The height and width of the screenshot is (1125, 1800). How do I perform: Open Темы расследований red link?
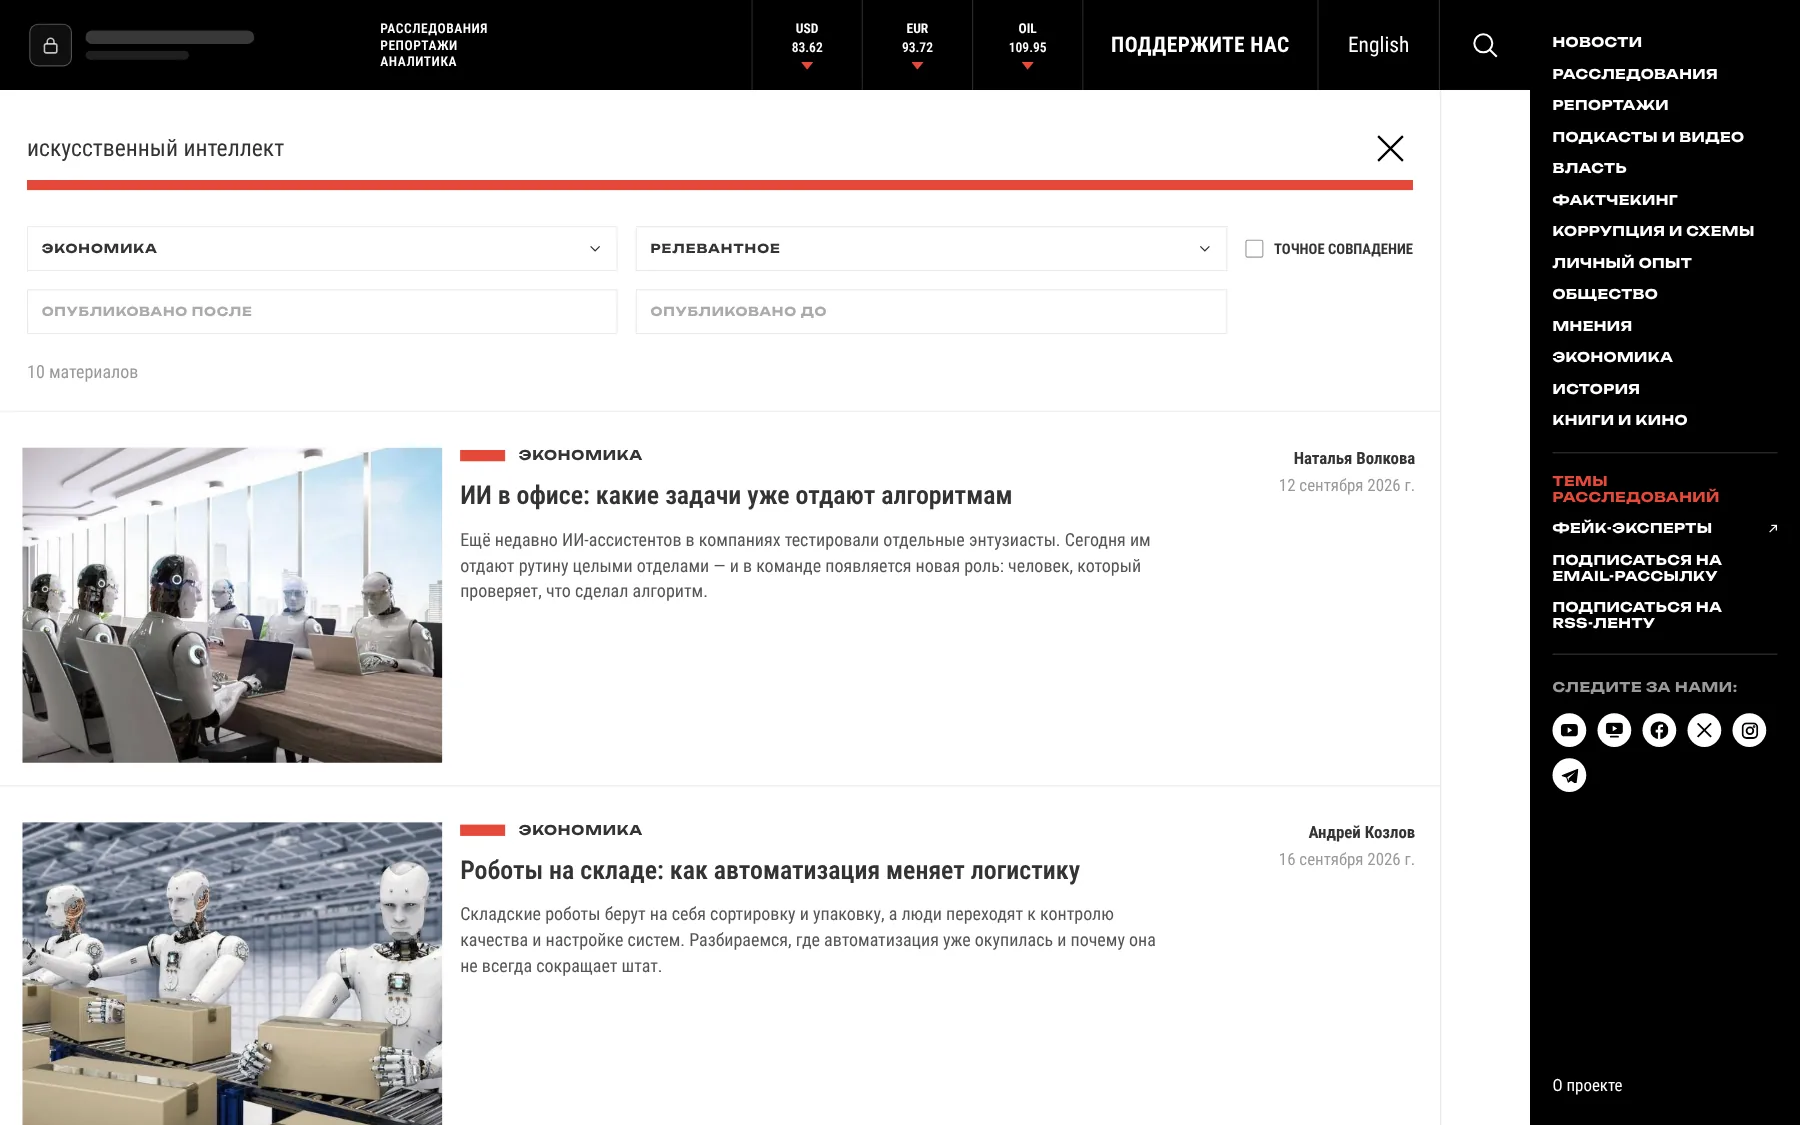1635,489
